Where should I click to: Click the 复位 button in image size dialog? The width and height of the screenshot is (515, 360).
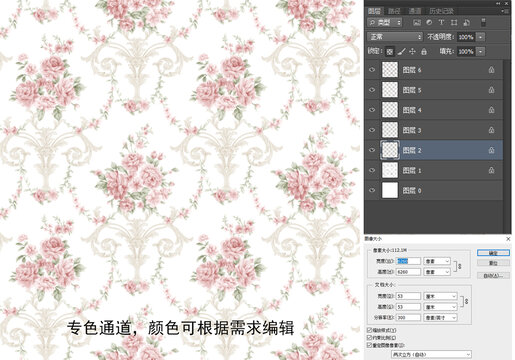[493, 263]
